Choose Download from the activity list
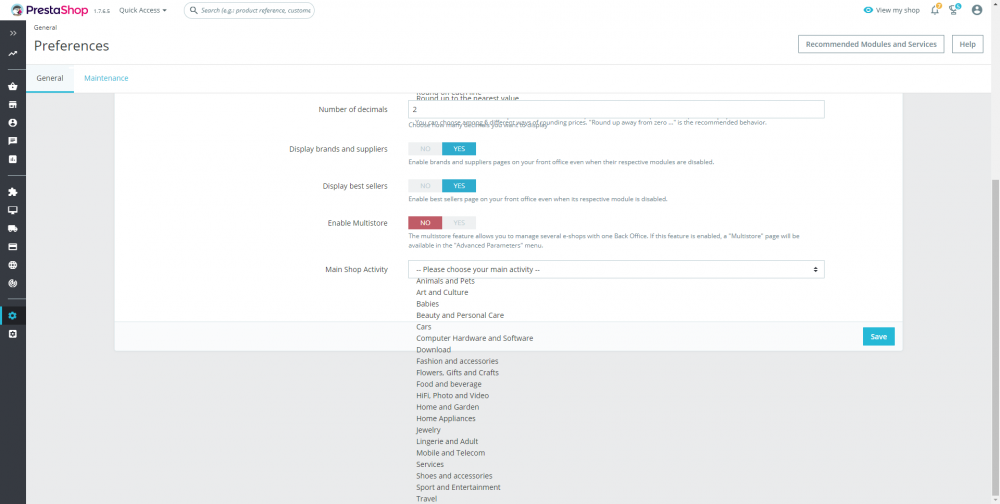The height and width of the screenshot is (504, 1000). [x=434, y=350]
